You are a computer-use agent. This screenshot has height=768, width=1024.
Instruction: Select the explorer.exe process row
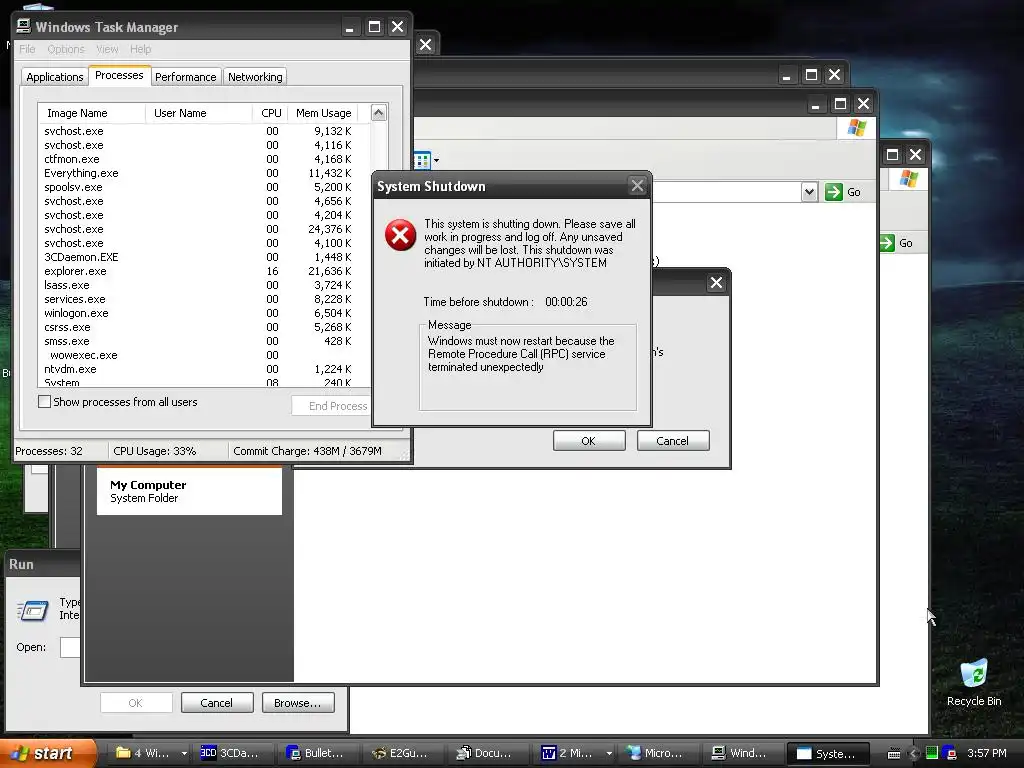[x=204, y=271]
